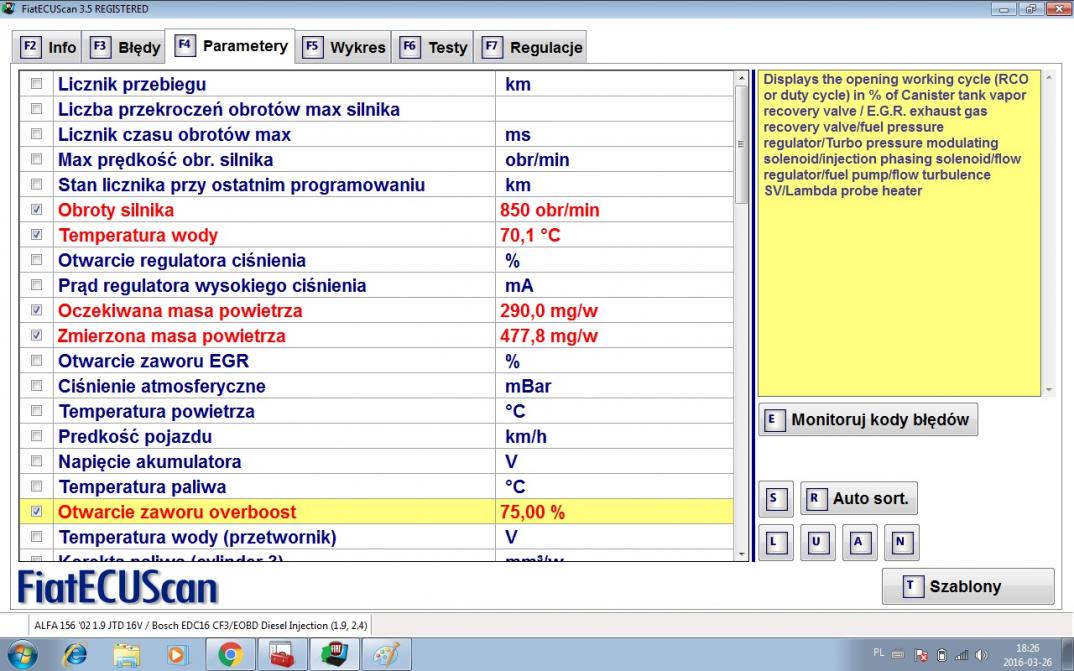The width and height of the screenshot is (1074, 671).
Task: Tick the Licznik czasu obrotów max checkbox
Action: click(x=36, y=134)
